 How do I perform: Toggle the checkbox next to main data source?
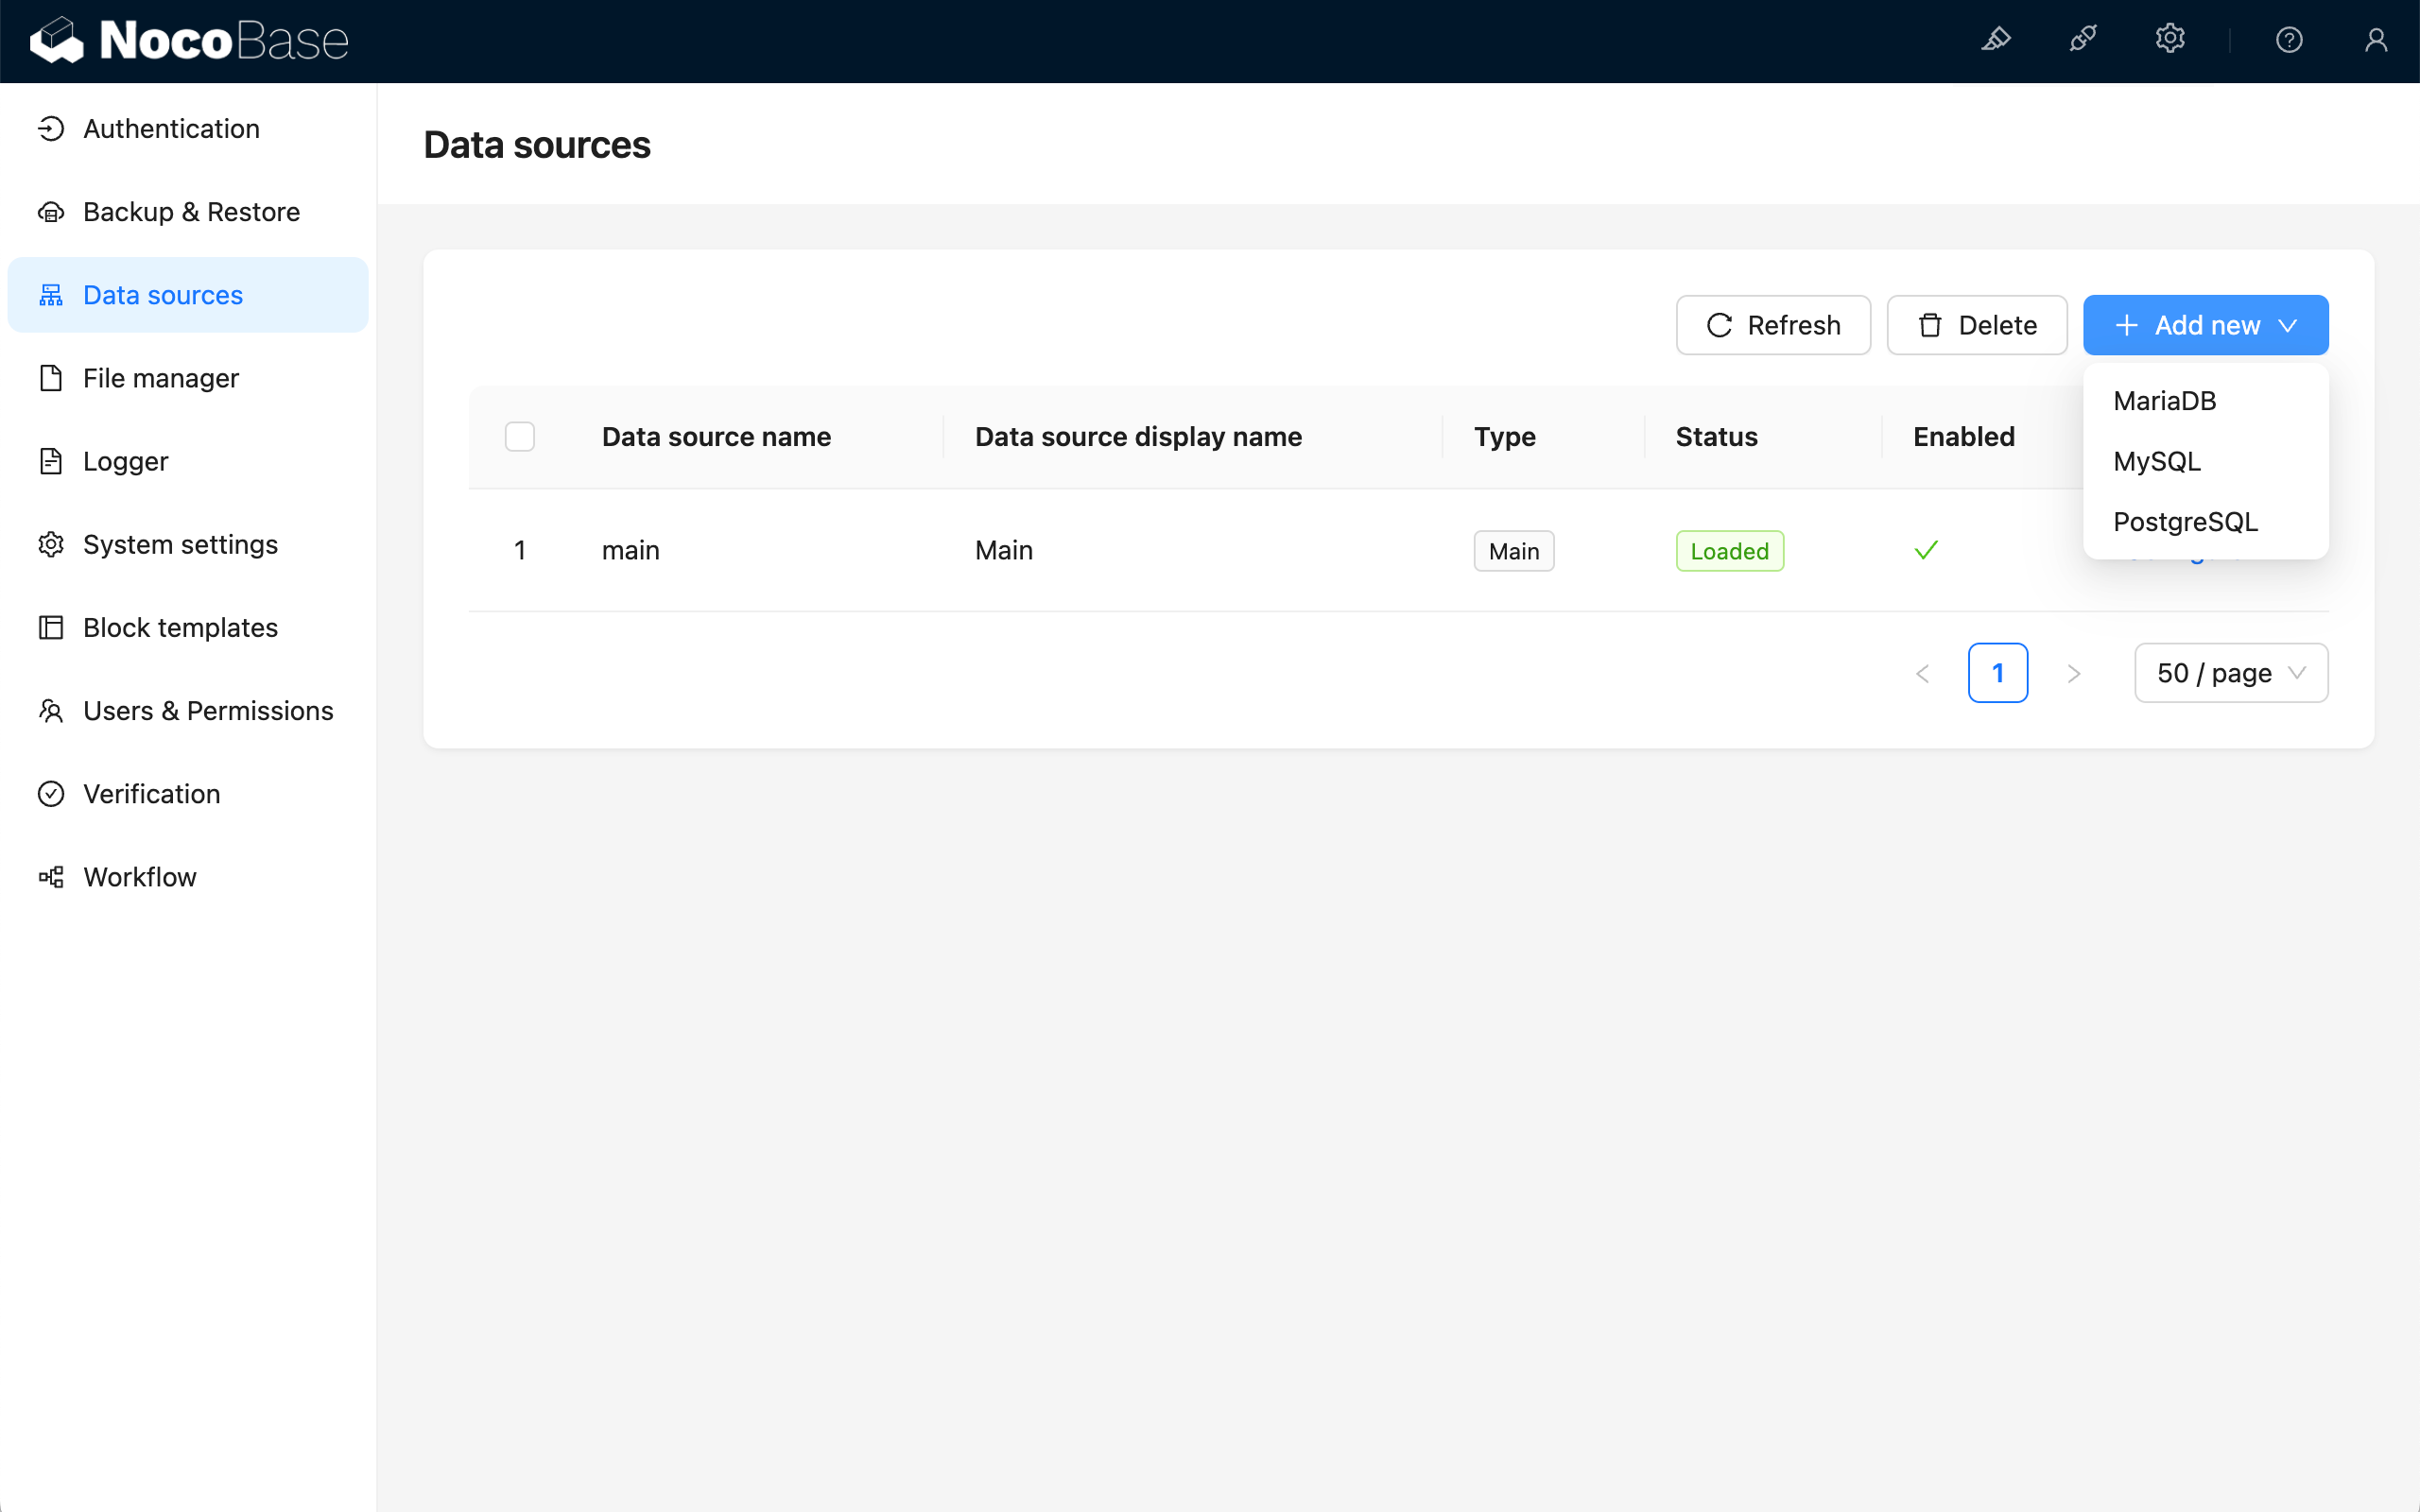(x=519, y=550)
